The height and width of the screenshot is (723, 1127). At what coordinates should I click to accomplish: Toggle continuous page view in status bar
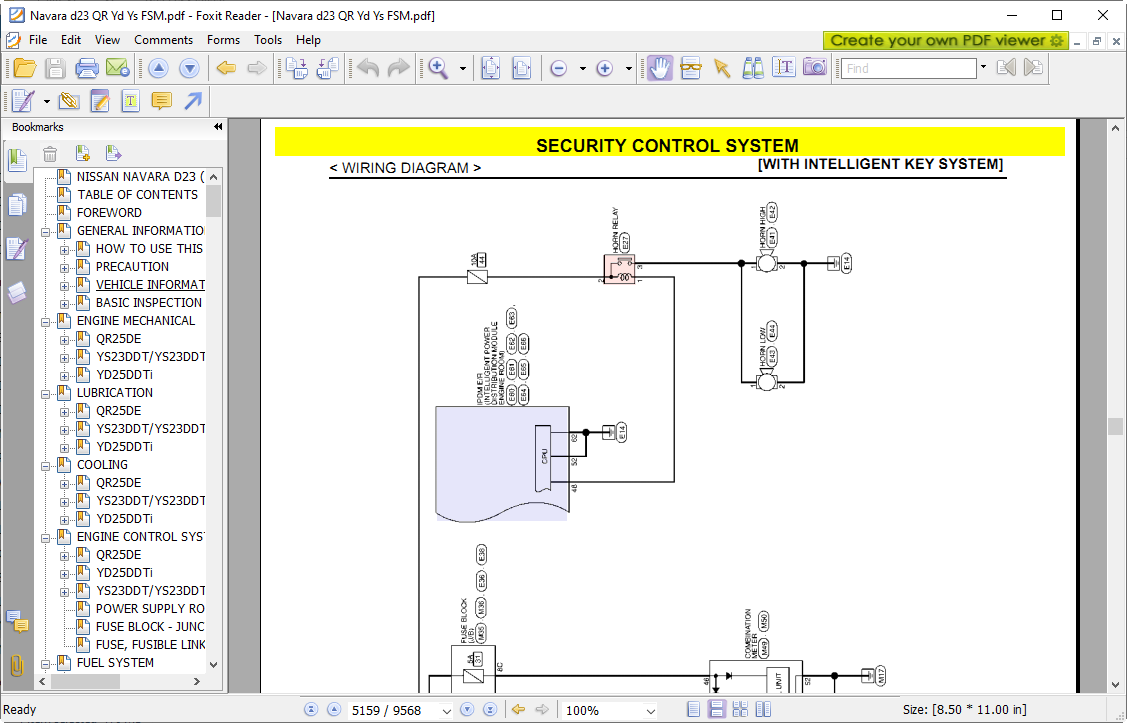point(717,710)
